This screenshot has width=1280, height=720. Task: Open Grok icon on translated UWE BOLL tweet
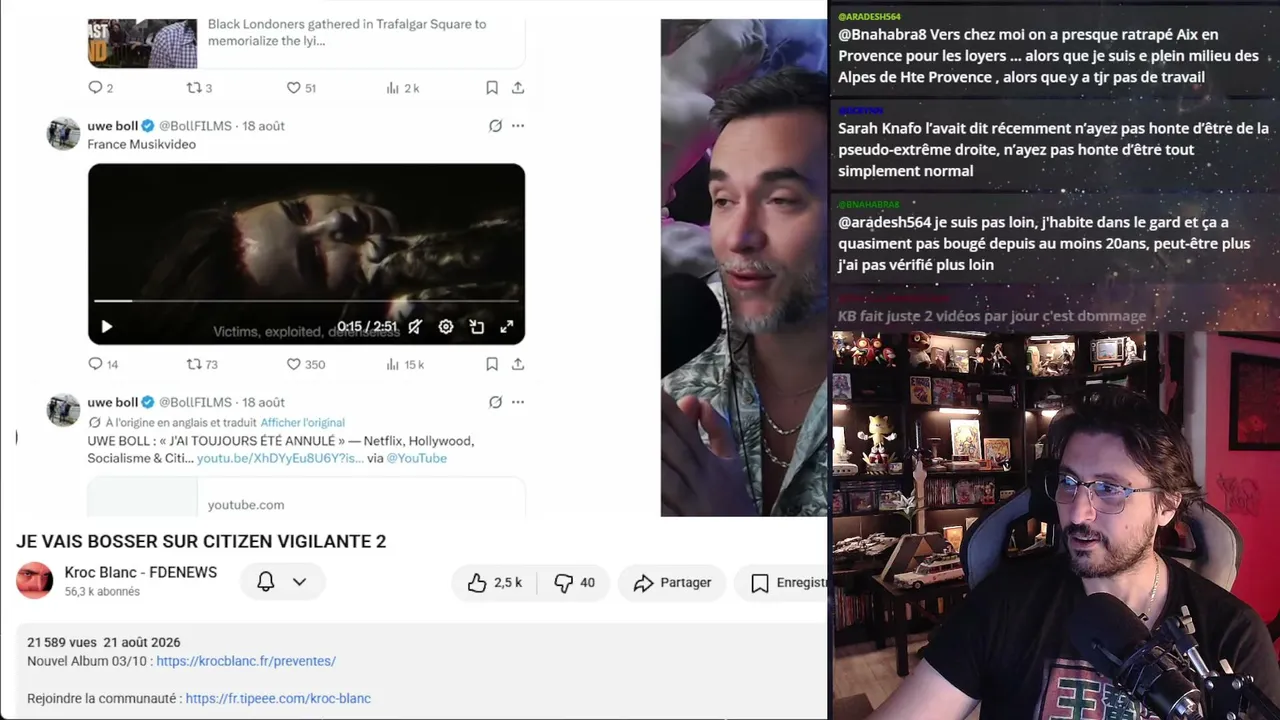495,403
